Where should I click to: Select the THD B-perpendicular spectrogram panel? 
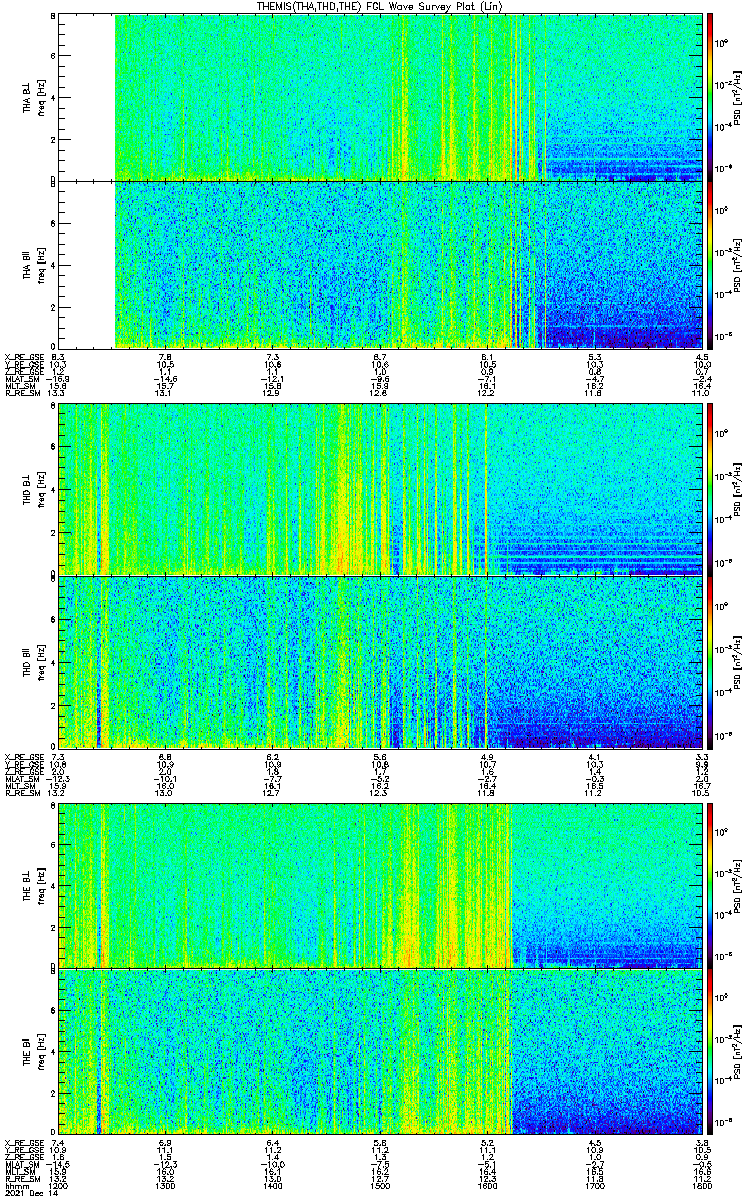(380, 489)
